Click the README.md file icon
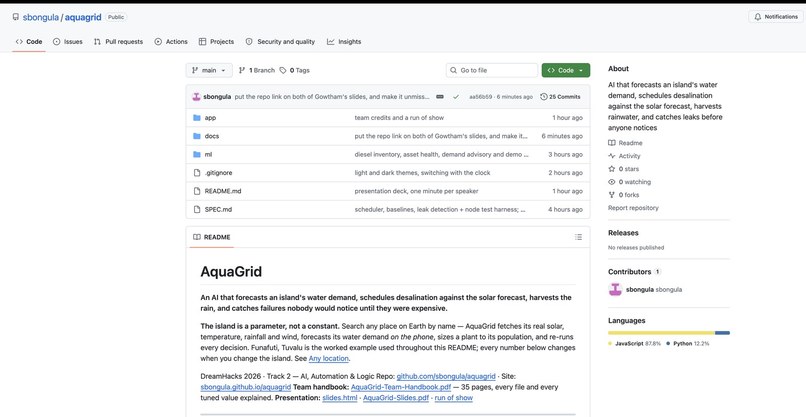 197,191
